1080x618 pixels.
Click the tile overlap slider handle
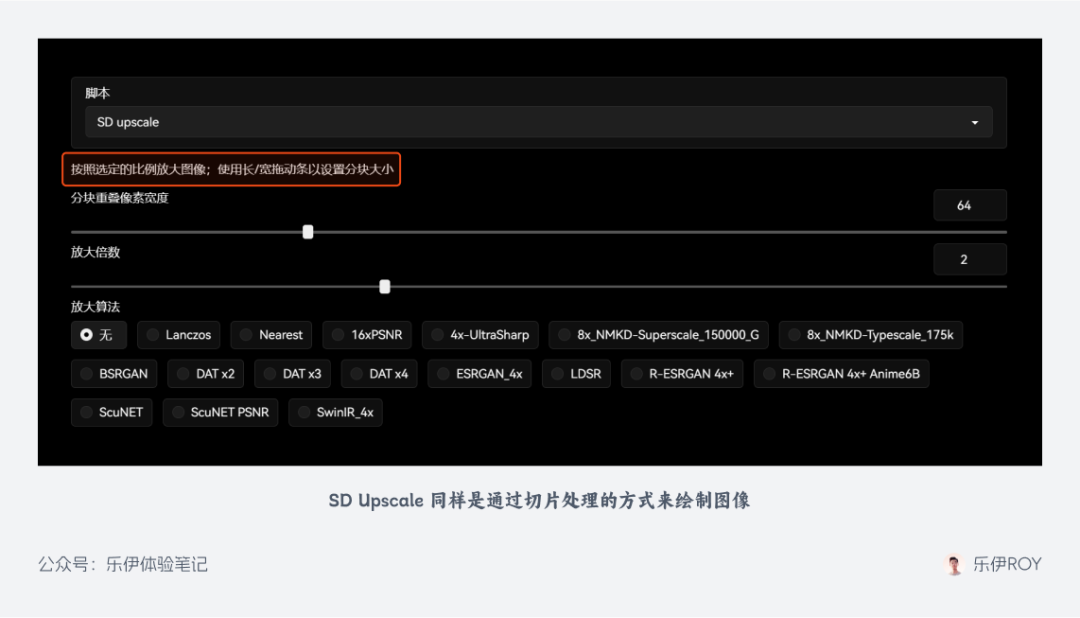(x=308, y=232)
